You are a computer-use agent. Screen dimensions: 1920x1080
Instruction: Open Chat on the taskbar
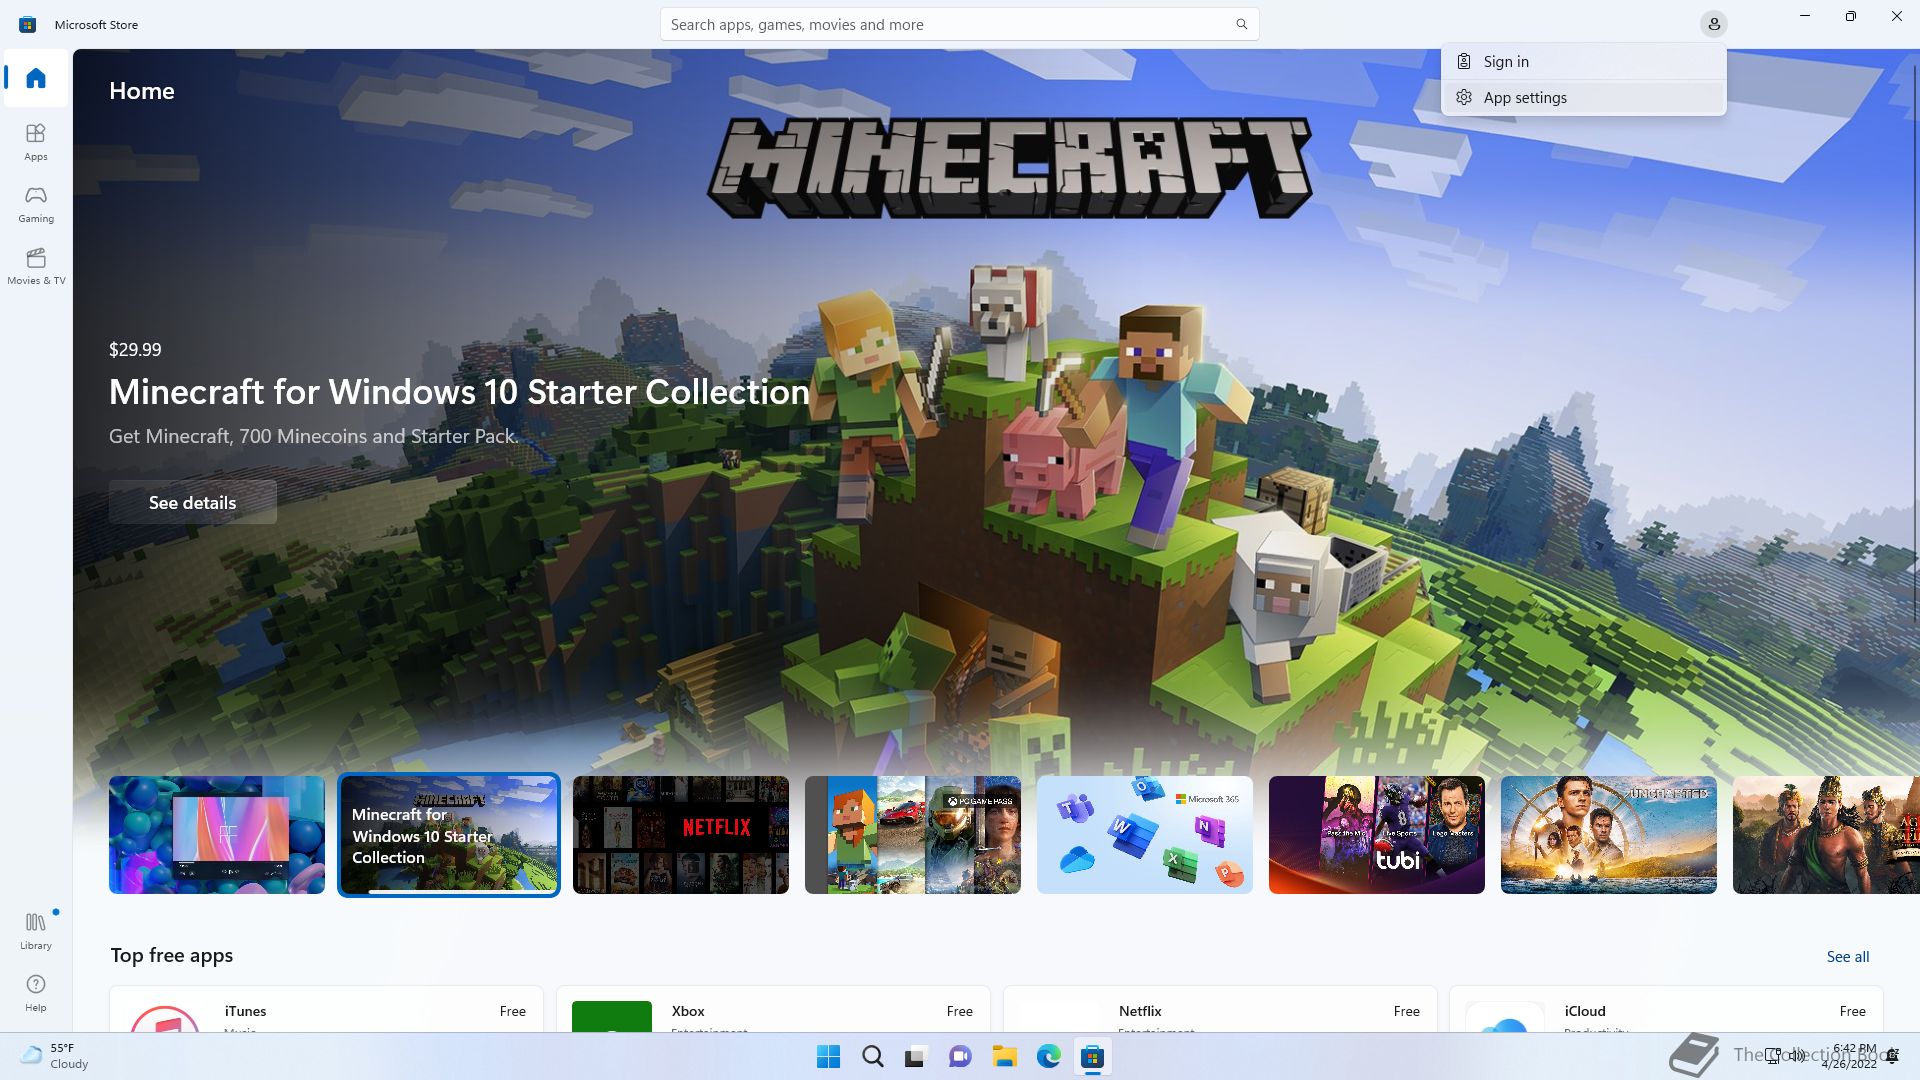click(x=960, y=1057)
